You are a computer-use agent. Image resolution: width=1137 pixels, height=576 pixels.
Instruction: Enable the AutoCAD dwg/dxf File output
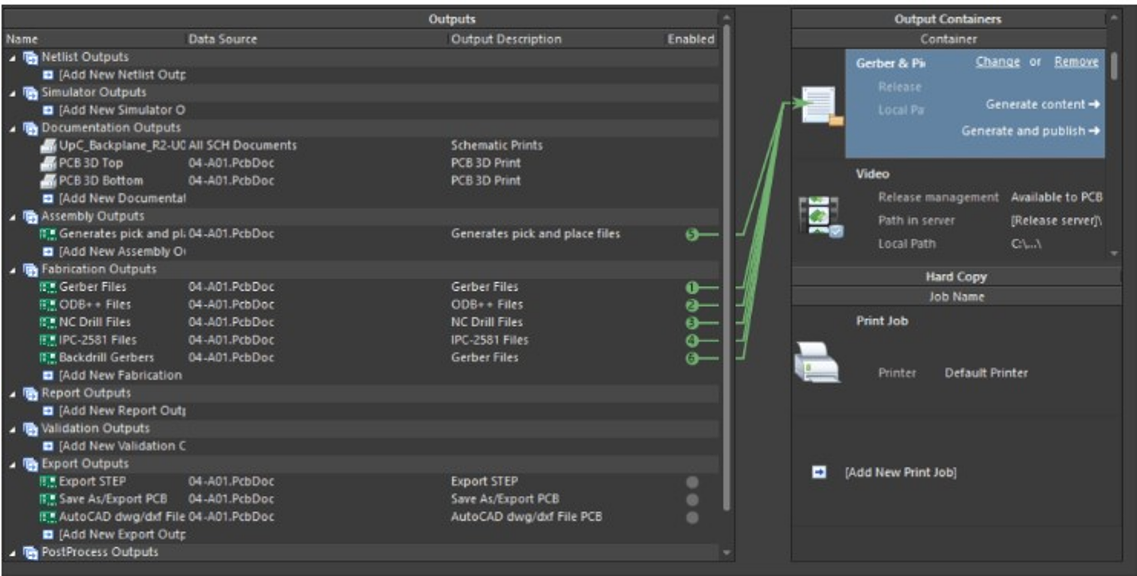pyautogui.click(x=691, y=517)
